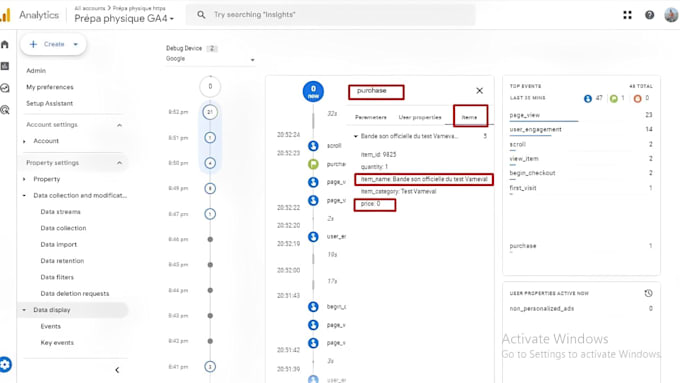
Task: Open Data filters
Action: pos(57,277)
